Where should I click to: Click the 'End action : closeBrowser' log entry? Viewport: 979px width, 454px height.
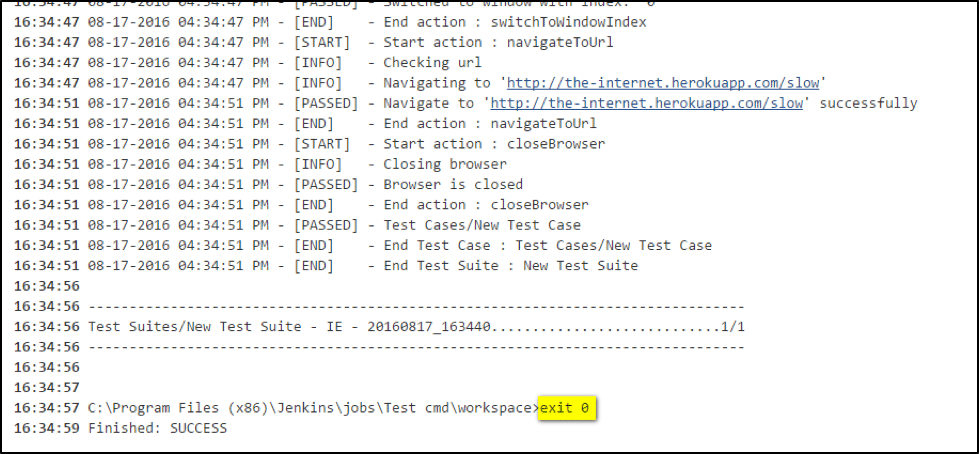[x=486, y=205]
